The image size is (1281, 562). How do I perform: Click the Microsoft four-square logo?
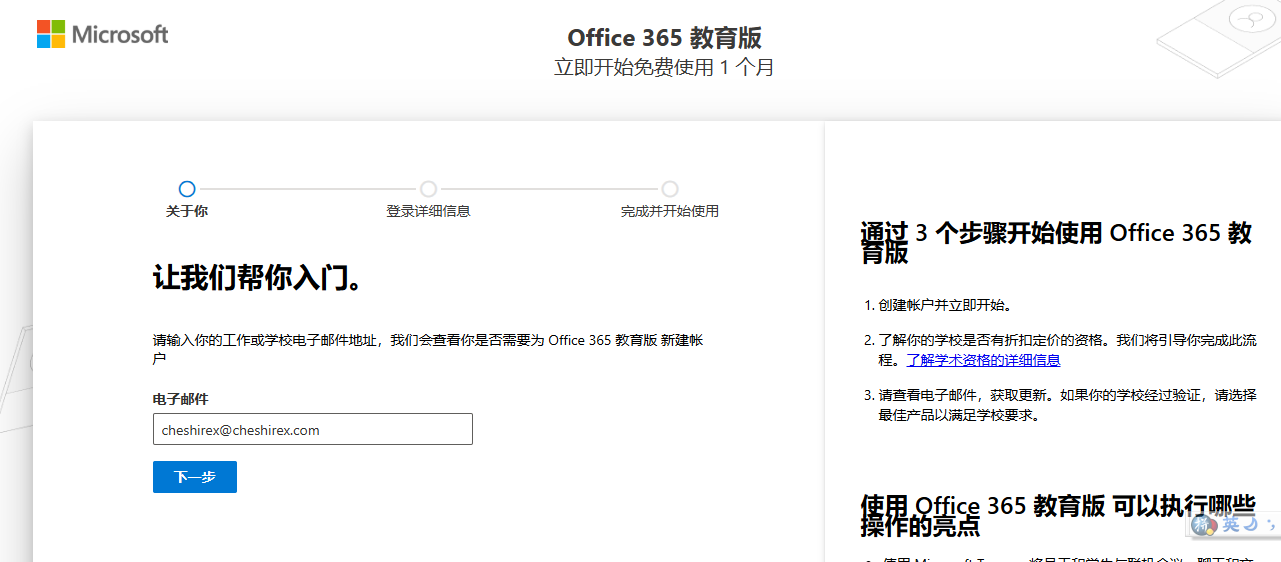click(51, 34)
